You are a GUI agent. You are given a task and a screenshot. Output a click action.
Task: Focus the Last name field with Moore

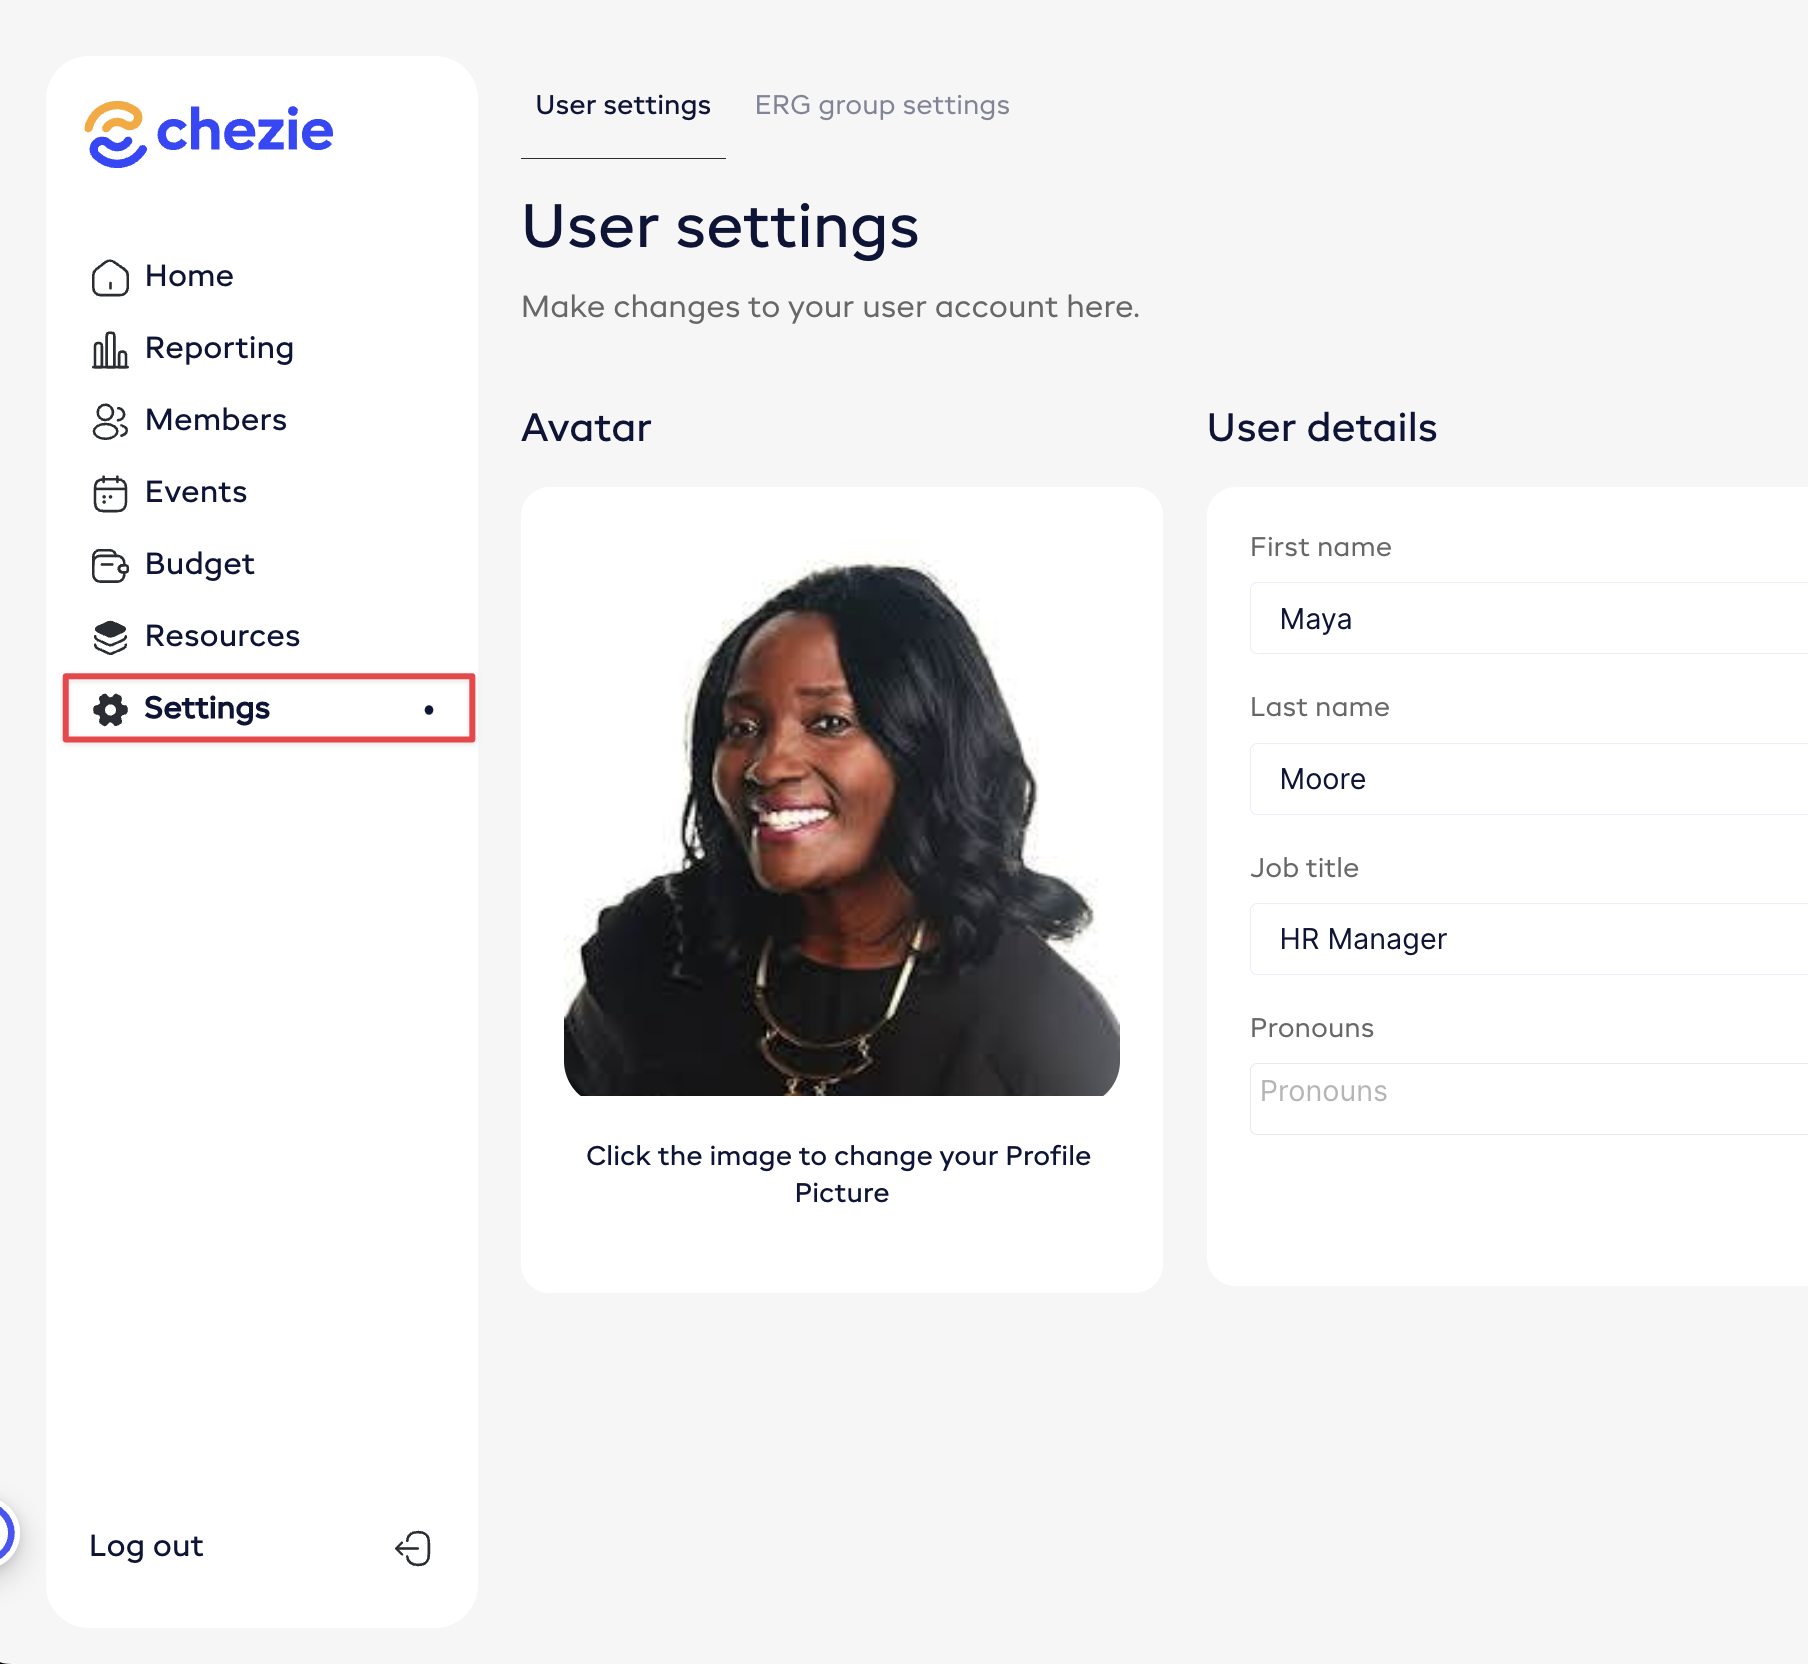coord(1529,778)
